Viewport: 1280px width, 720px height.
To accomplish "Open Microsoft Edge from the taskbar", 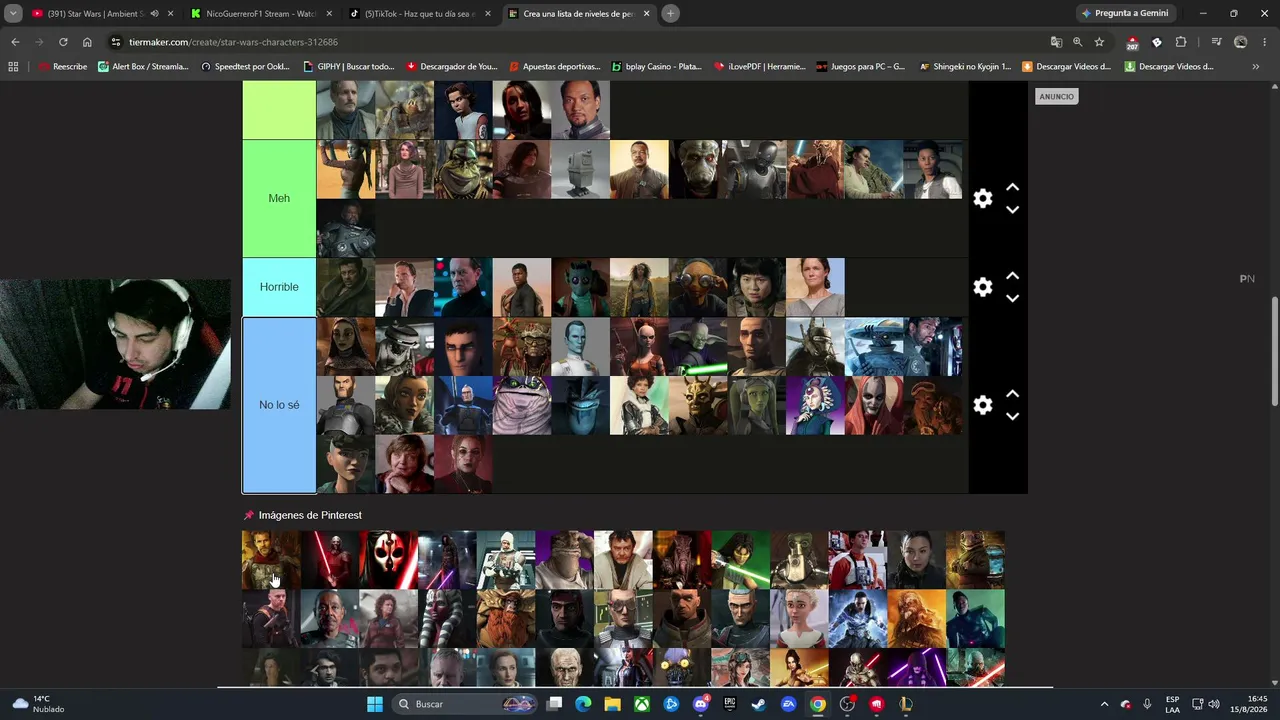I will 583,704.
